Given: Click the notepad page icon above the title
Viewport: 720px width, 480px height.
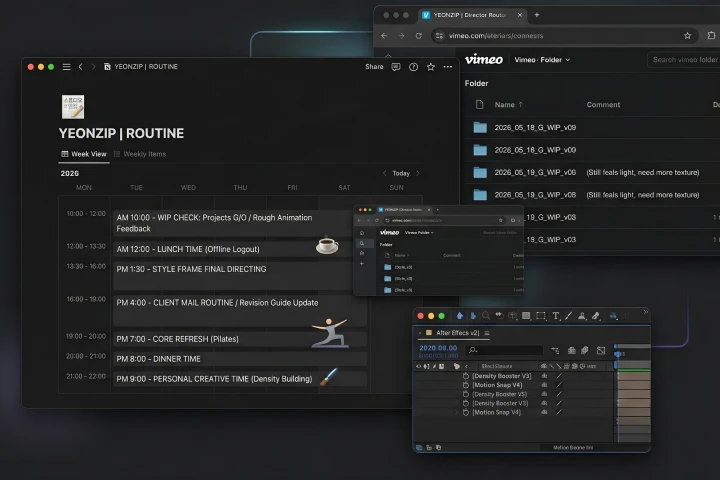Looking at the screenshot, I should 73,107.
